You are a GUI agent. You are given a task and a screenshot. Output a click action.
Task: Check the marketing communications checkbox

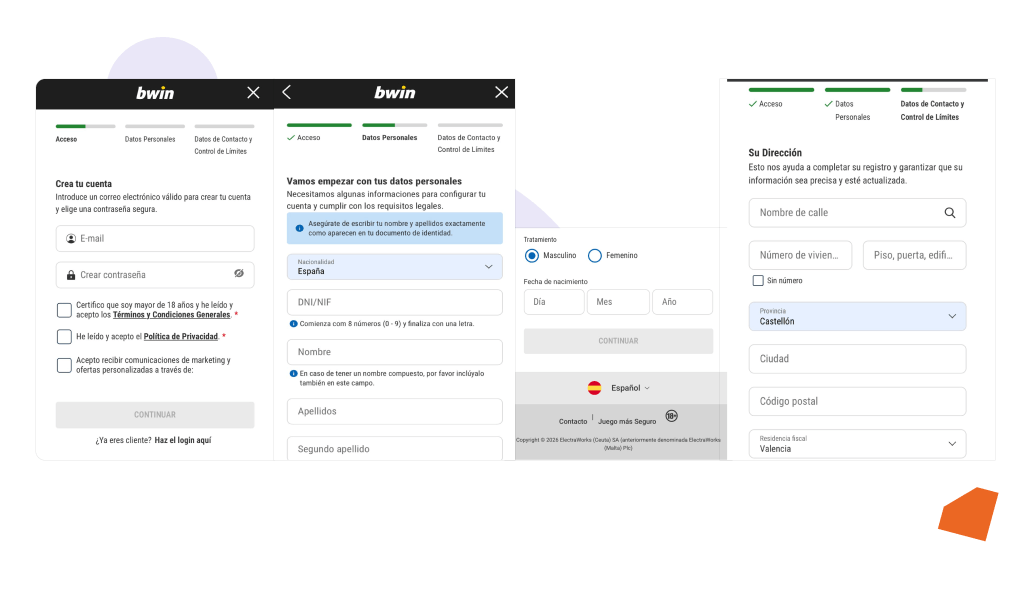tap(64, 365)
